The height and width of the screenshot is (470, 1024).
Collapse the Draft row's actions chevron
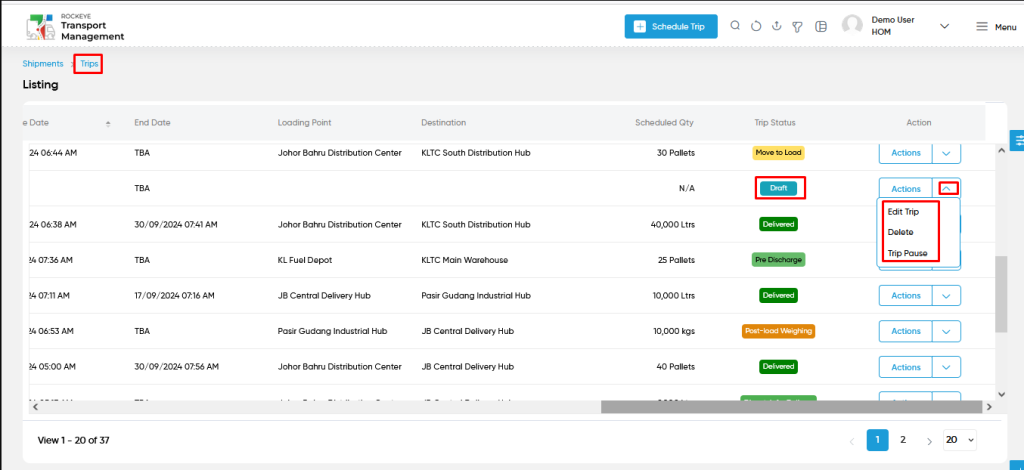(946, 189)
